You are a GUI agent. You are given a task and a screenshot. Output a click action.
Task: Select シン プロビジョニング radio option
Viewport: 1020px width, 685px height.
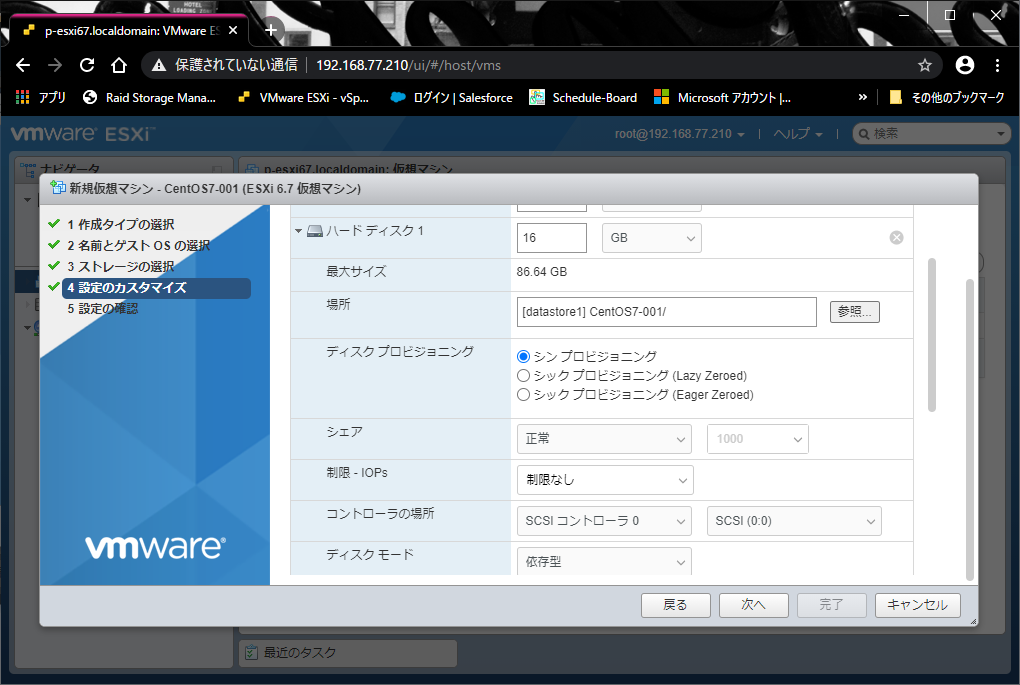(x=523, y=356)
